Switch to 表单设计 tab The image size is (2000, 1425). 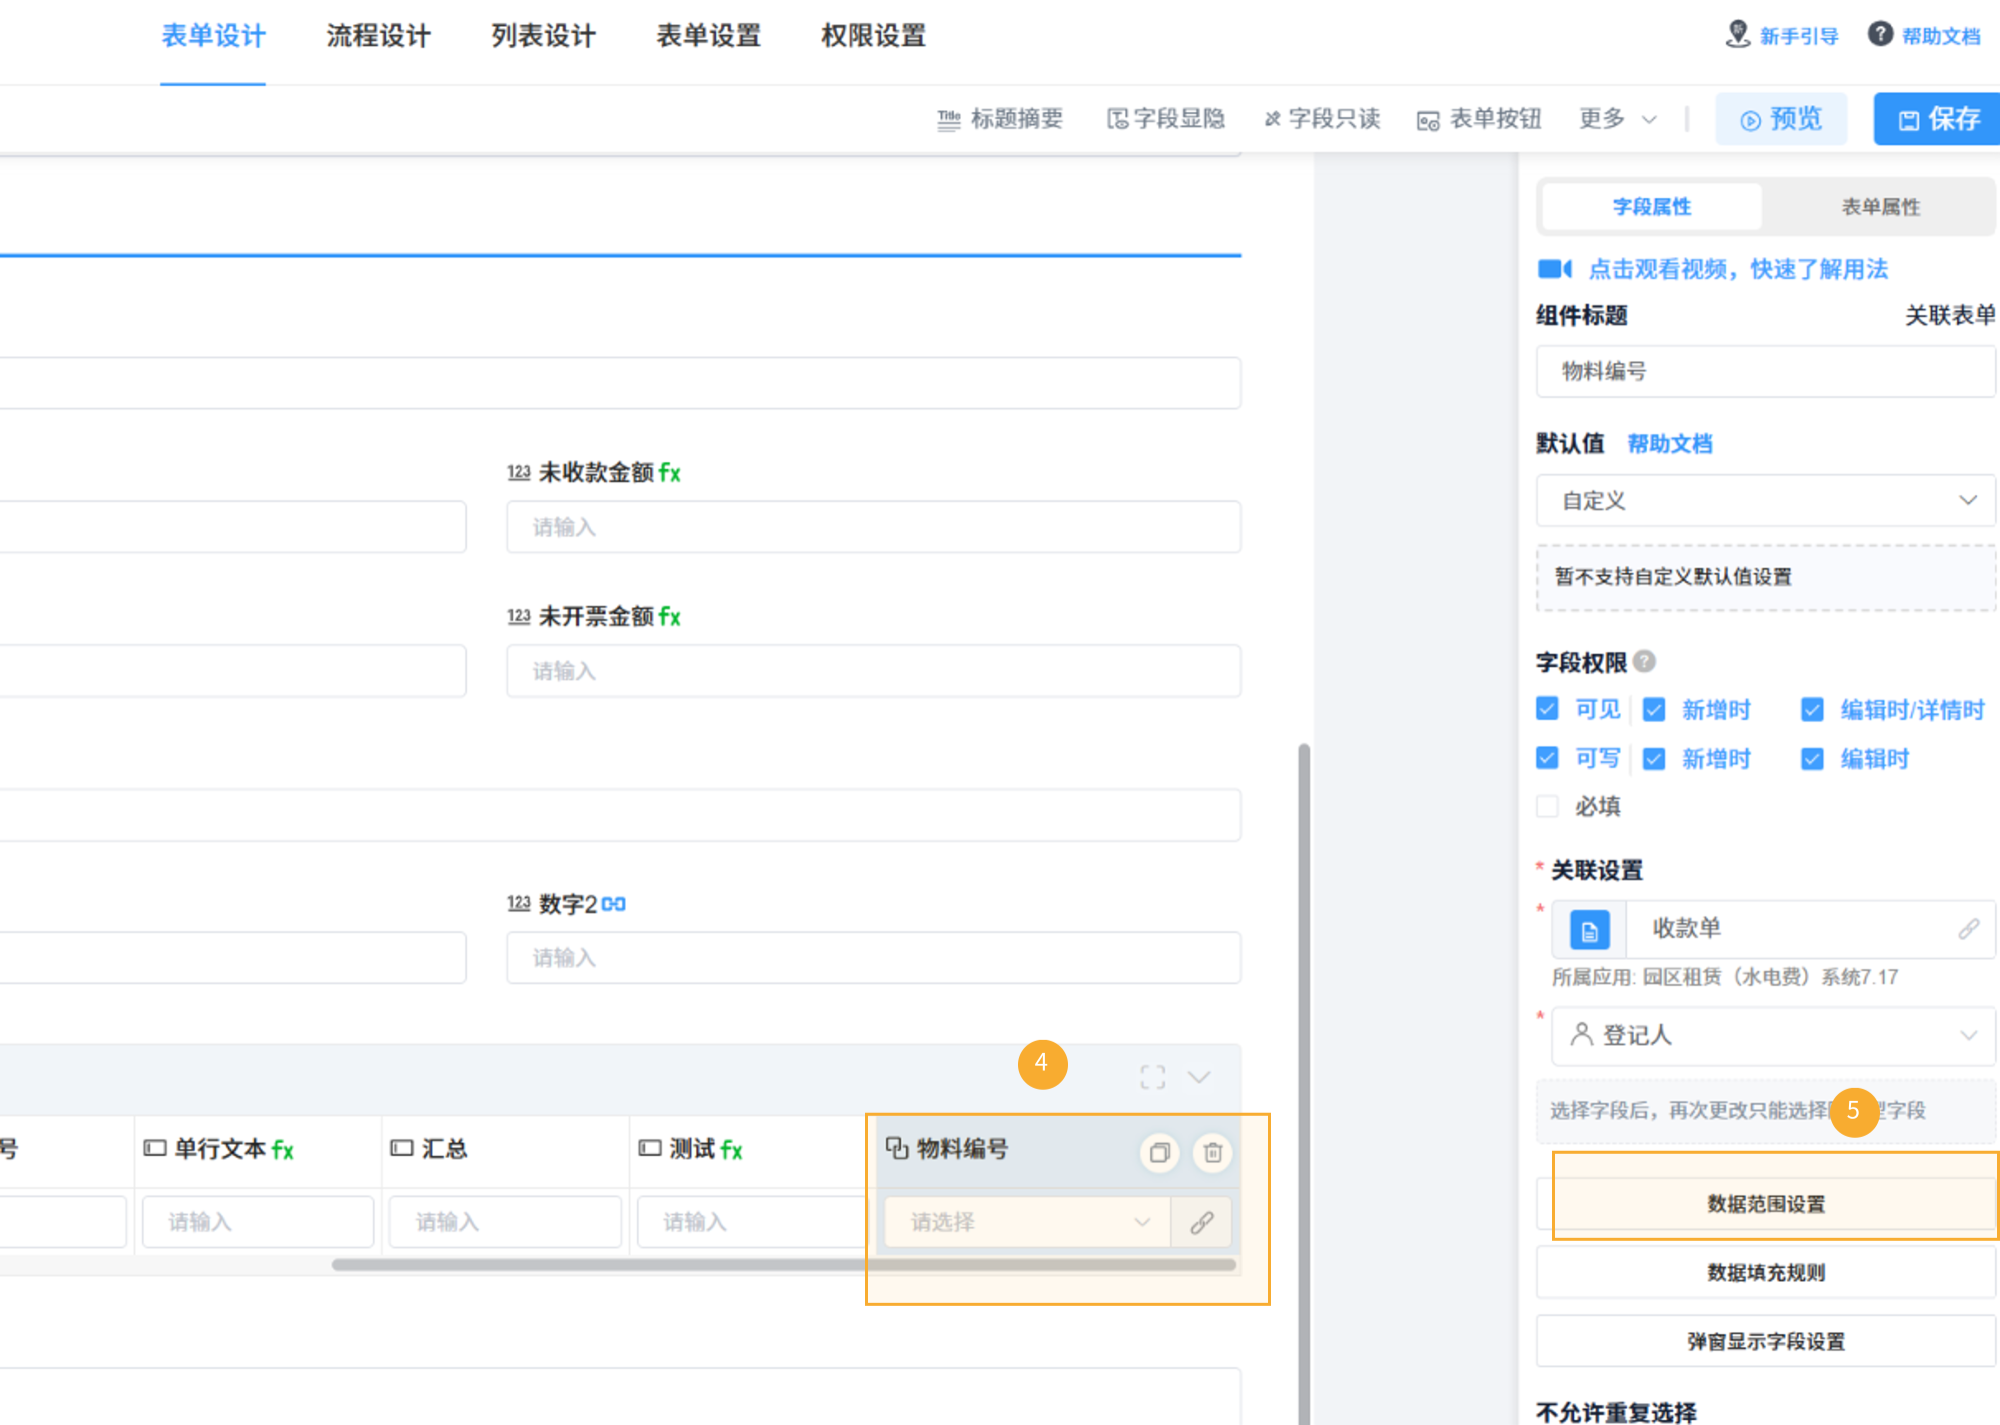213,36
